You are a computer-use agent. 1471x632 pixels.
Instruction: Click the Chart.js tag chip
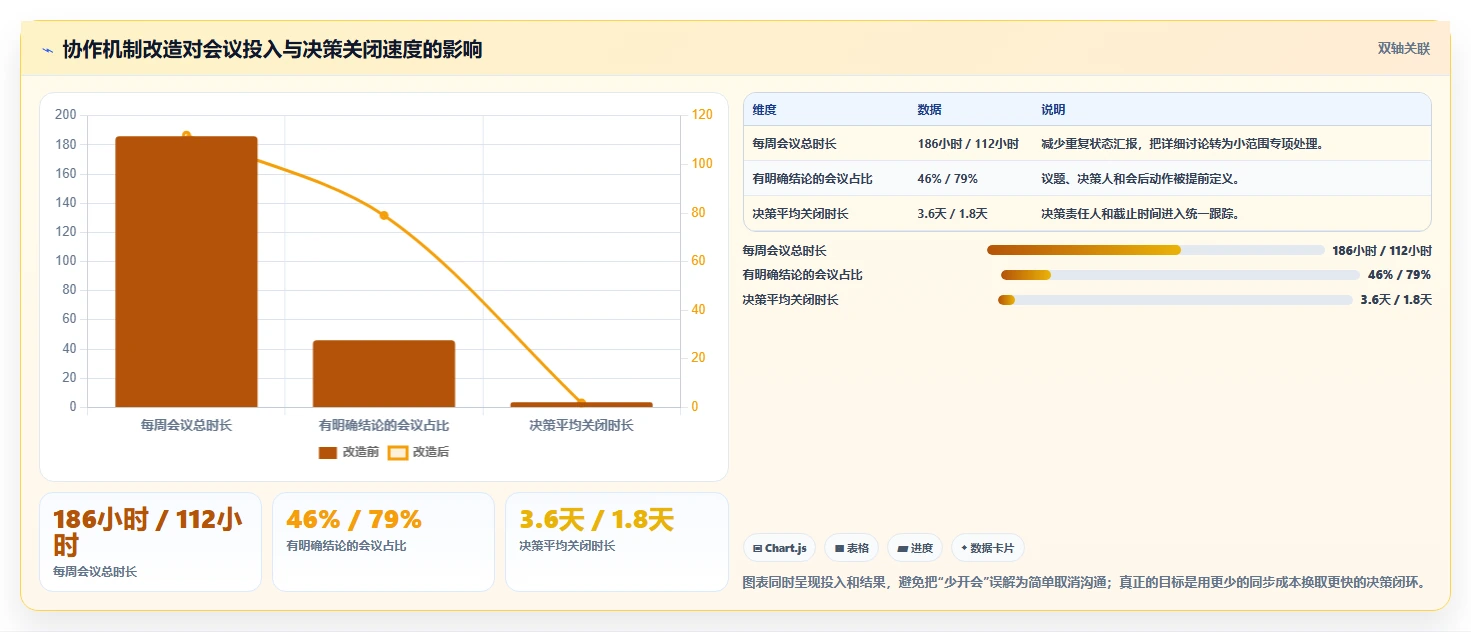pos(780,548)
